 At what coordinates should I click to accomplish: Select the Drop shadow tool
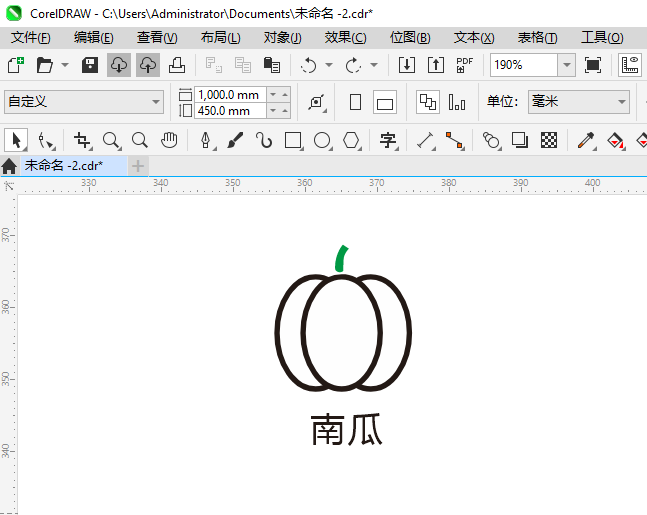click(x=520, y=140)
